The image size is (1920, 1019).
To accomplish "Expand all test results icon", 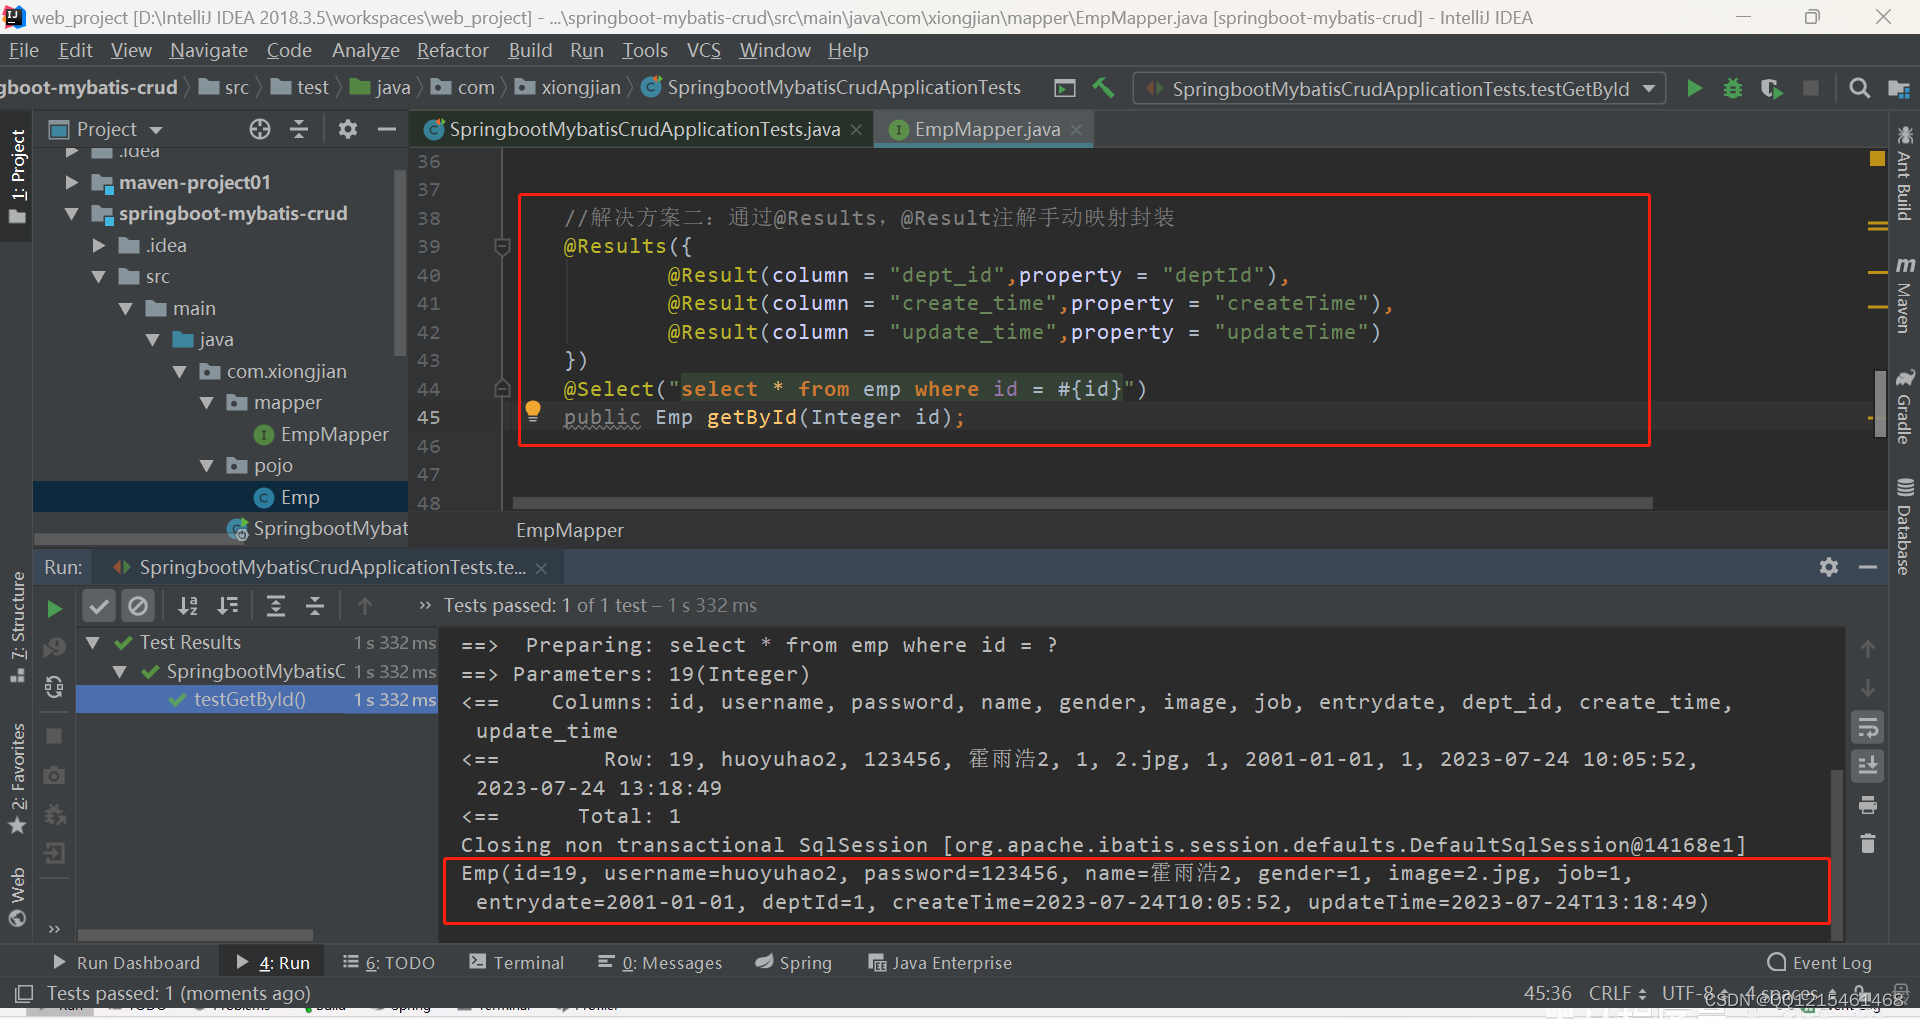I will click(x=276, y=605).
